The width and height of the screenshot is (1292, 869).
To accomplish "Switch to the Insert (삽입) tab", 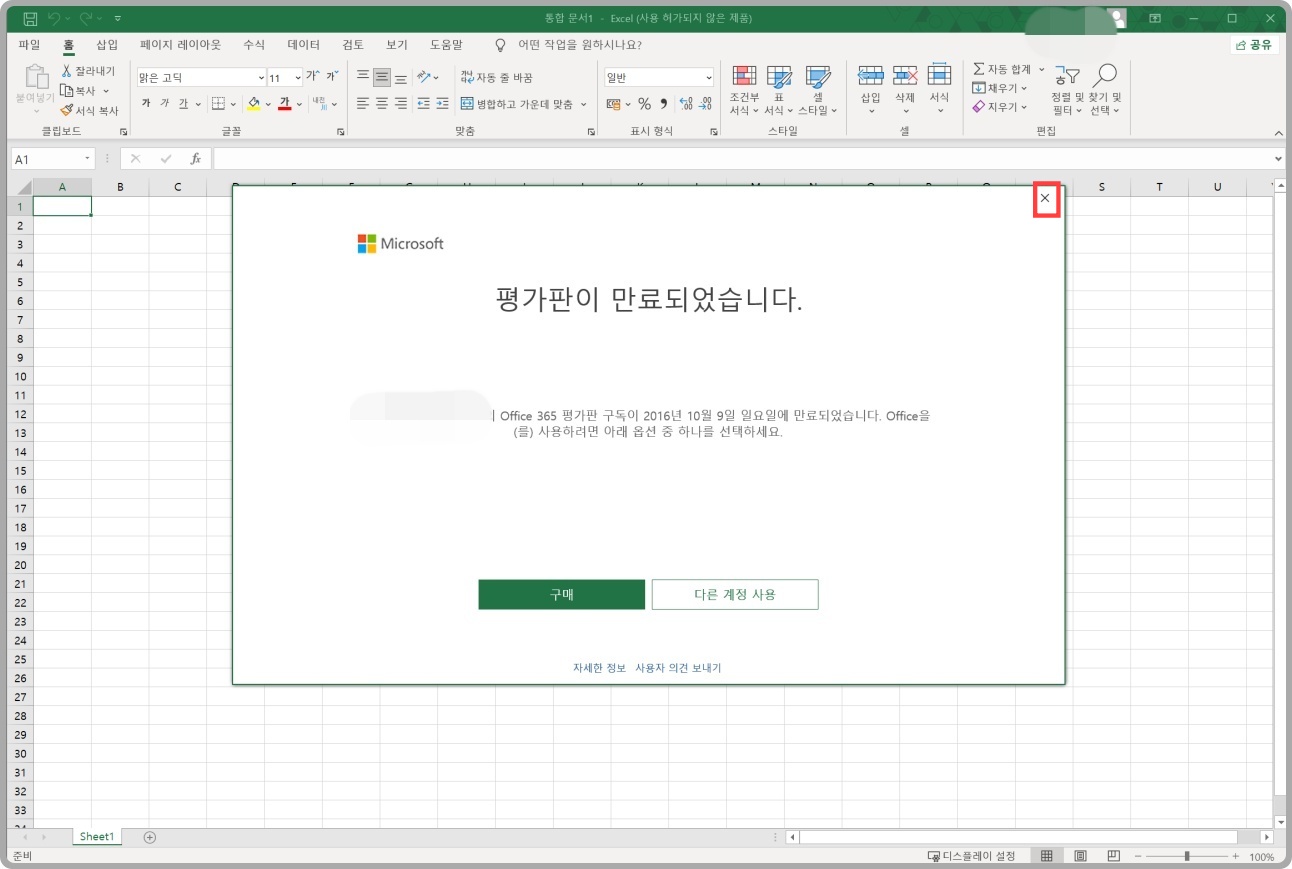I will pyautogui.click(x=107, y=45).
